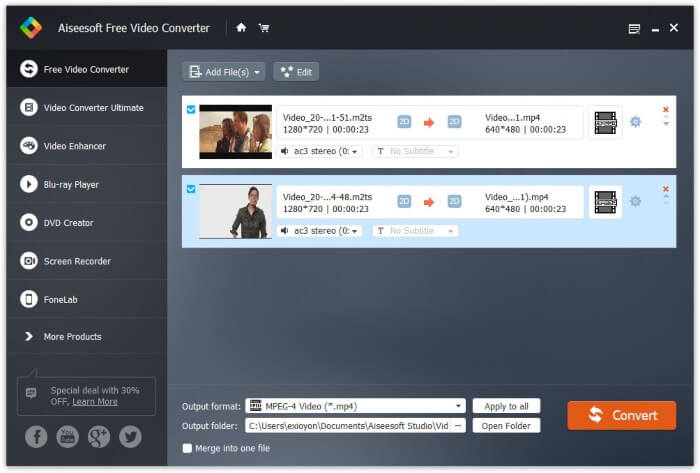The height and width of the screenshot is (473, 700).
Task: Open Video Converter Ultimate sidebar item
Action: click(x=87, y=108)
